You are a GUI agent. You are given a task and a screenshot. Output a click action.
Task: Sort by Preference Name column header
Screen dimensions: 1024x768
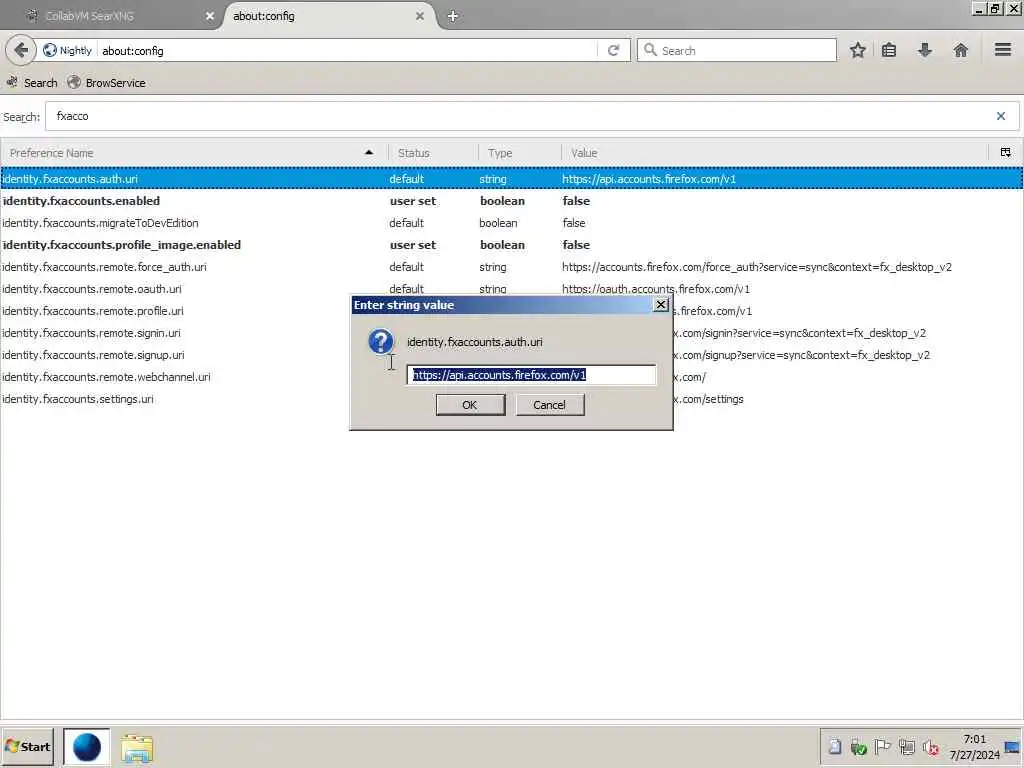[194, 153]
